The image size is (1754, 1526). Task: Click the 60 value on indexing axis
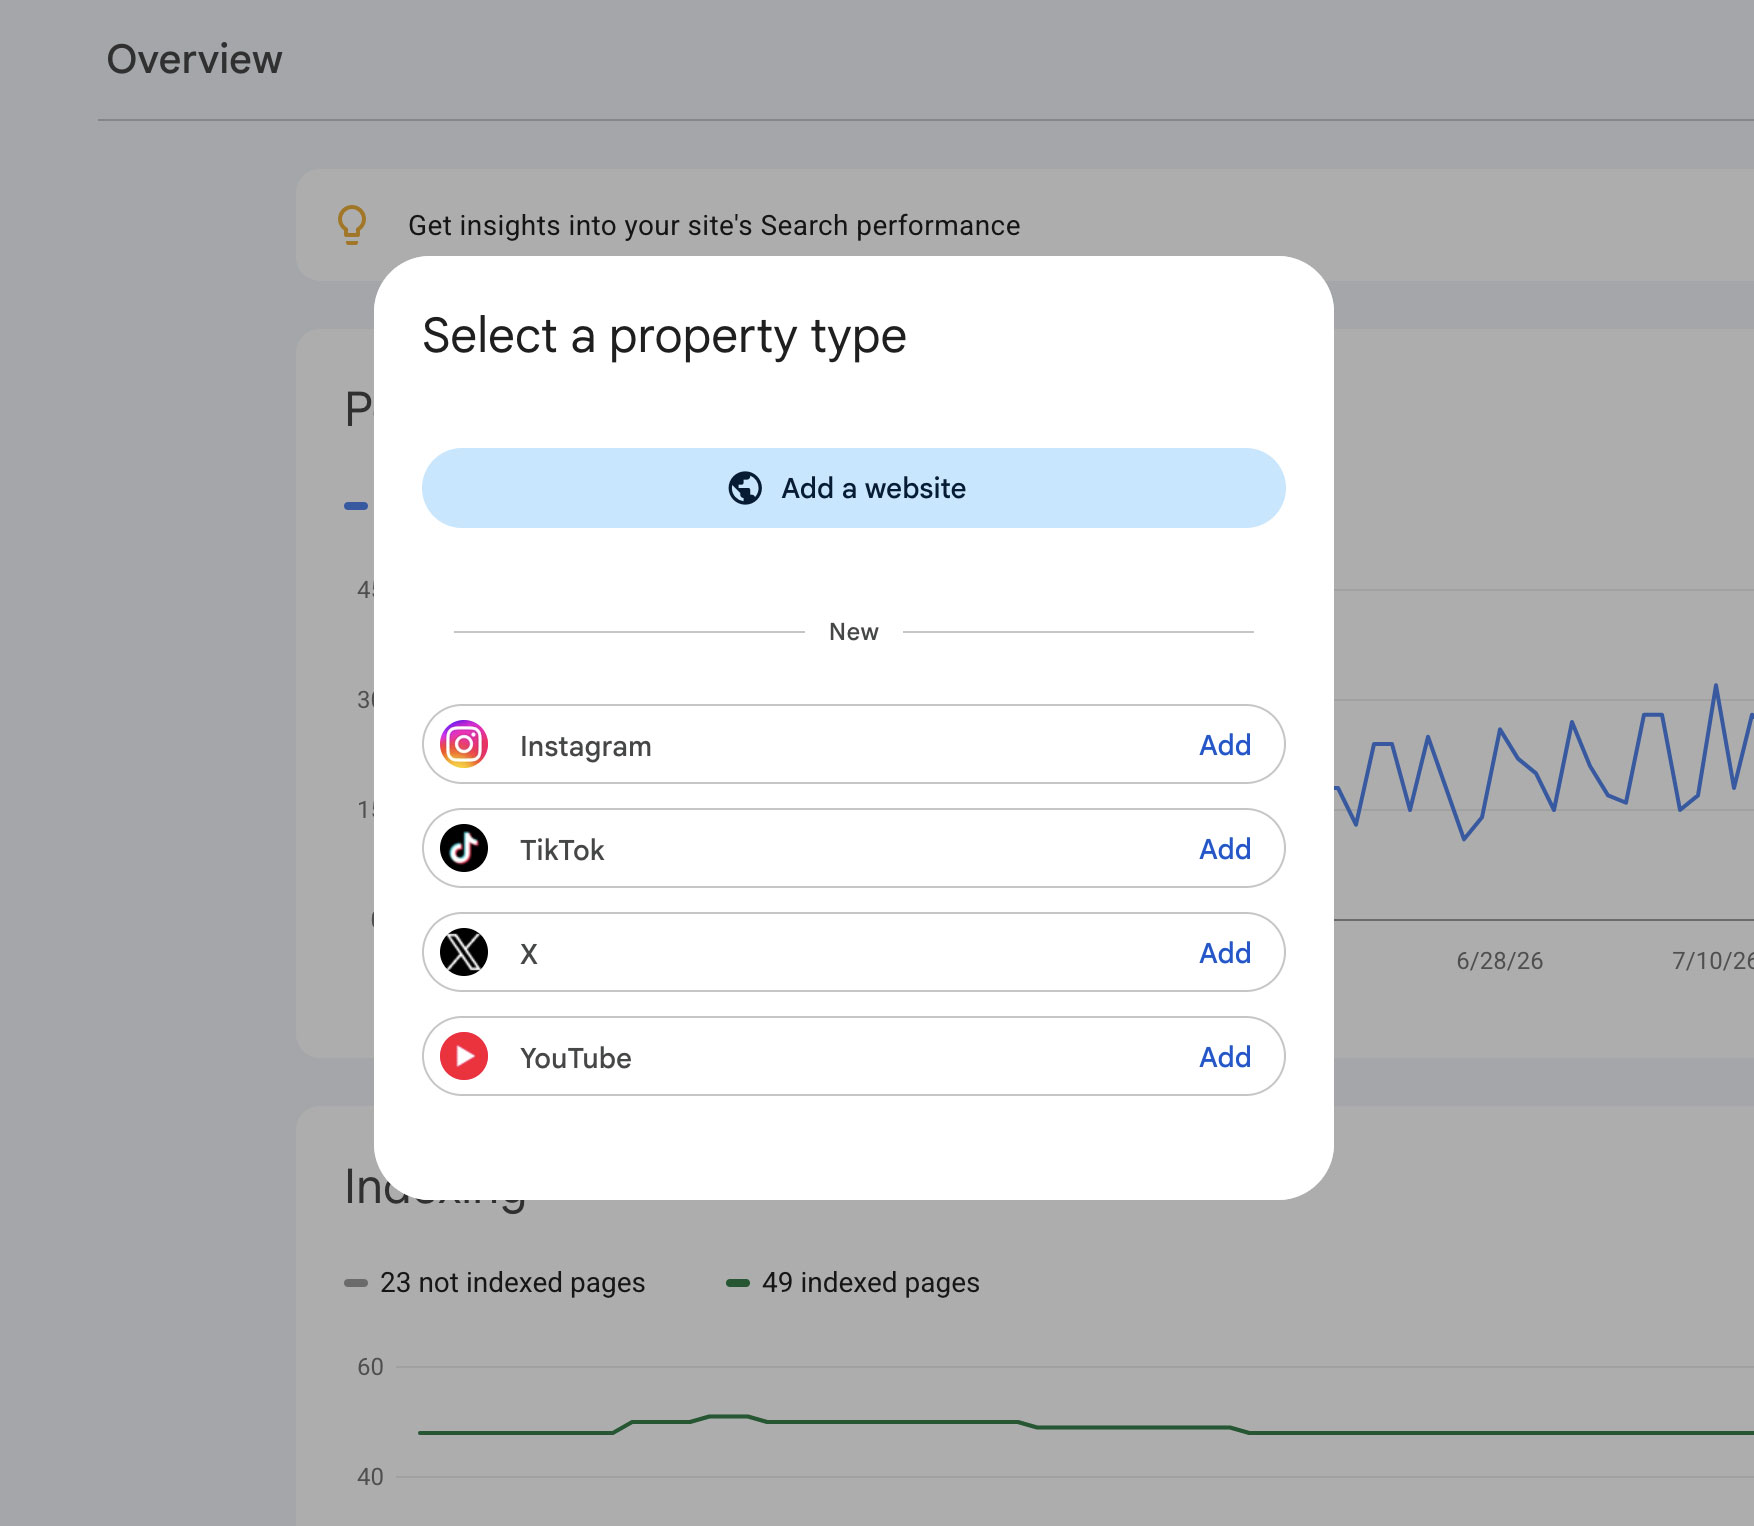370,1367
